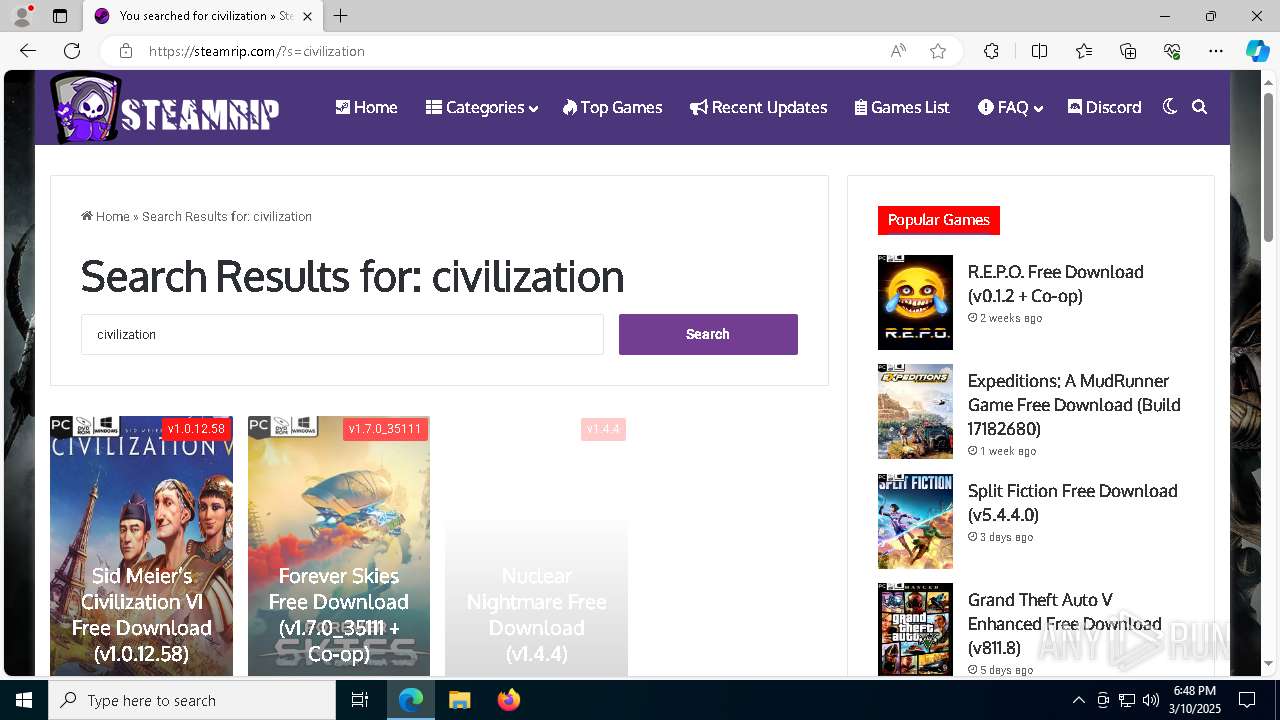The width and height of the screenshot is (1280, 720).
Task: Open Copilot sidebar
Action: click(x=1257, y=51)
